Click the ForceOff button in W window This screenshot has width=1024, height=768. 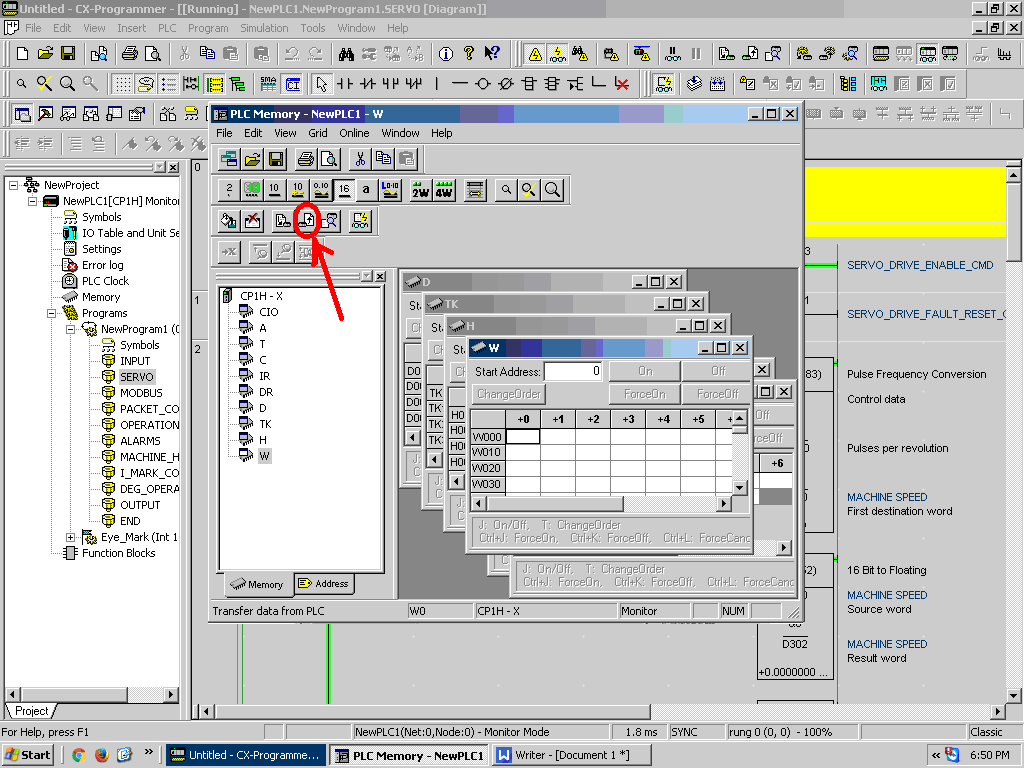coord(717,394)
